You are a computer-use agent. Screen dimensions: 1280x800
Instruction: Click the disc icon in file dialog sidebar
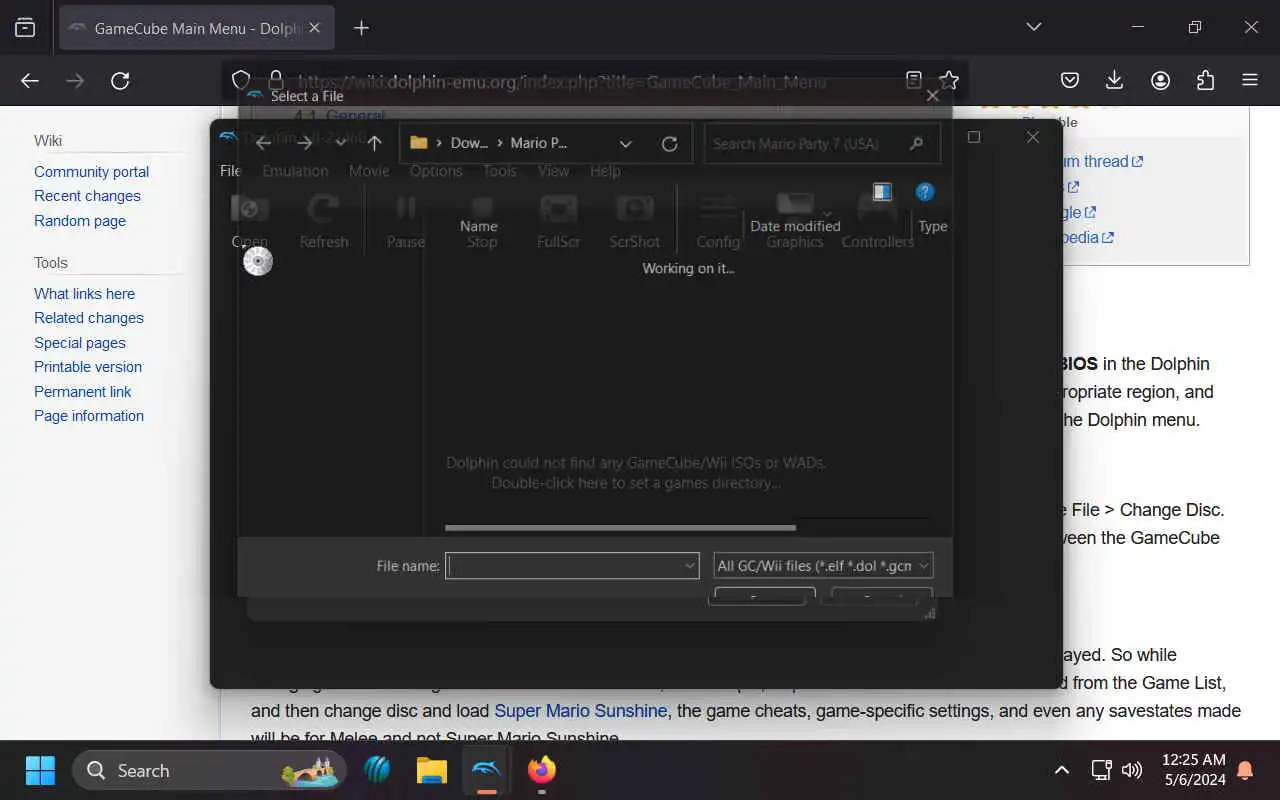tap(258, 261)
